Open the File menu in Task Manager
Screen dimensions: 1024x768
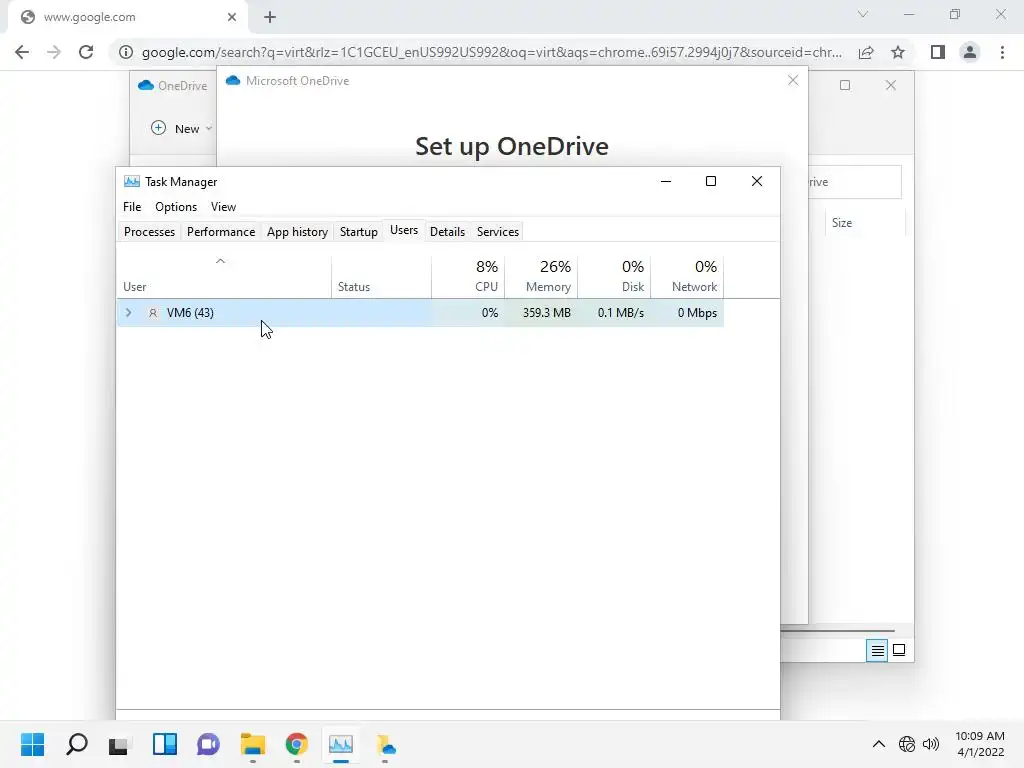[132, 206]
